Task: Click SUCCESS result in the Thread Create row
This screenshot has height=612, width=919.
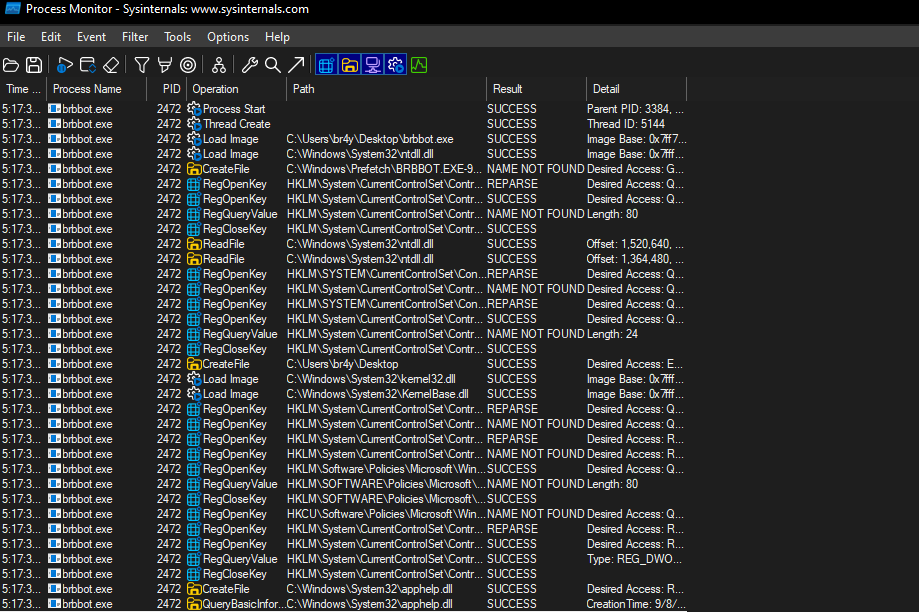Action: tap(512, 124)
